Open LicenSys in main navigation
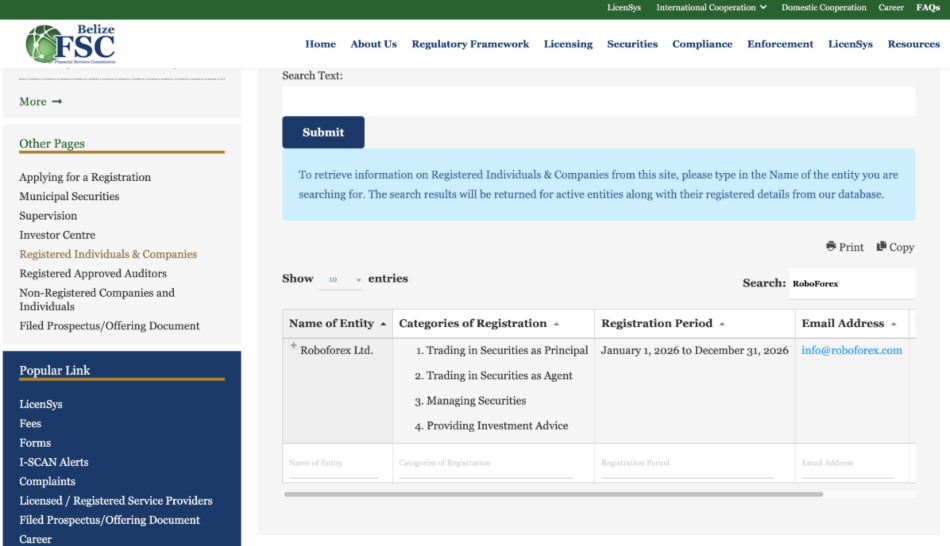The height and width of the screenshot is (546, 950). 850,44
